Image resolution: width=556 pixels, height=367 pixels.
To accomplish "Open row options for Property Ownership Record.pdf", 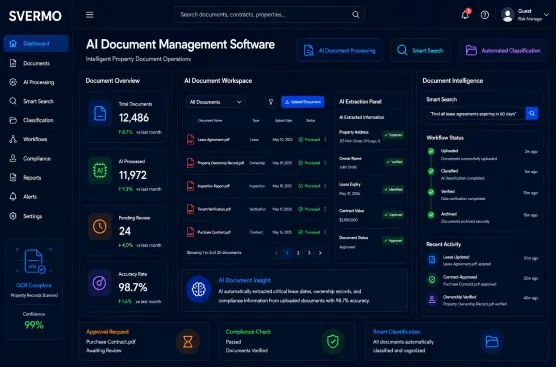I will [325, 163].
